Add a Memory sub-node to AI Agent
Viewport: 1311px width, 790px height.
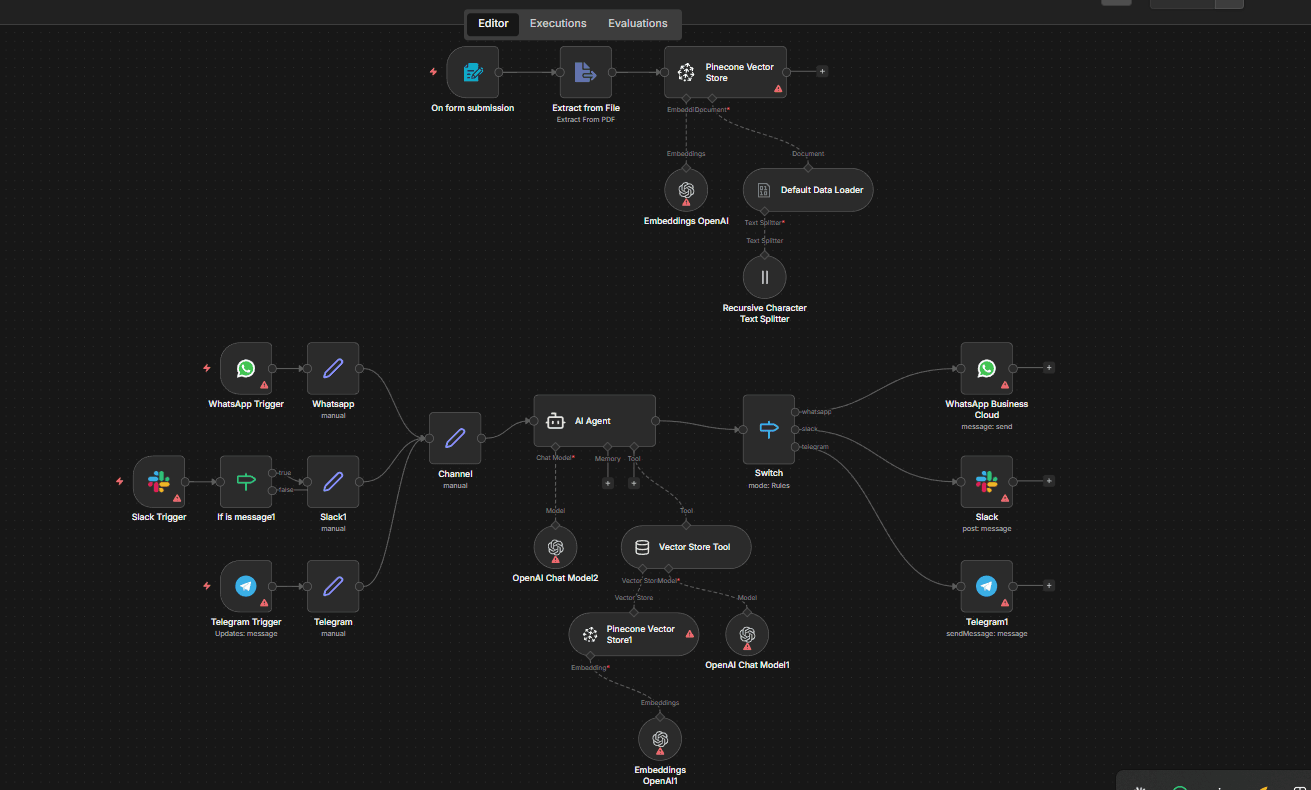coord(607,483)
